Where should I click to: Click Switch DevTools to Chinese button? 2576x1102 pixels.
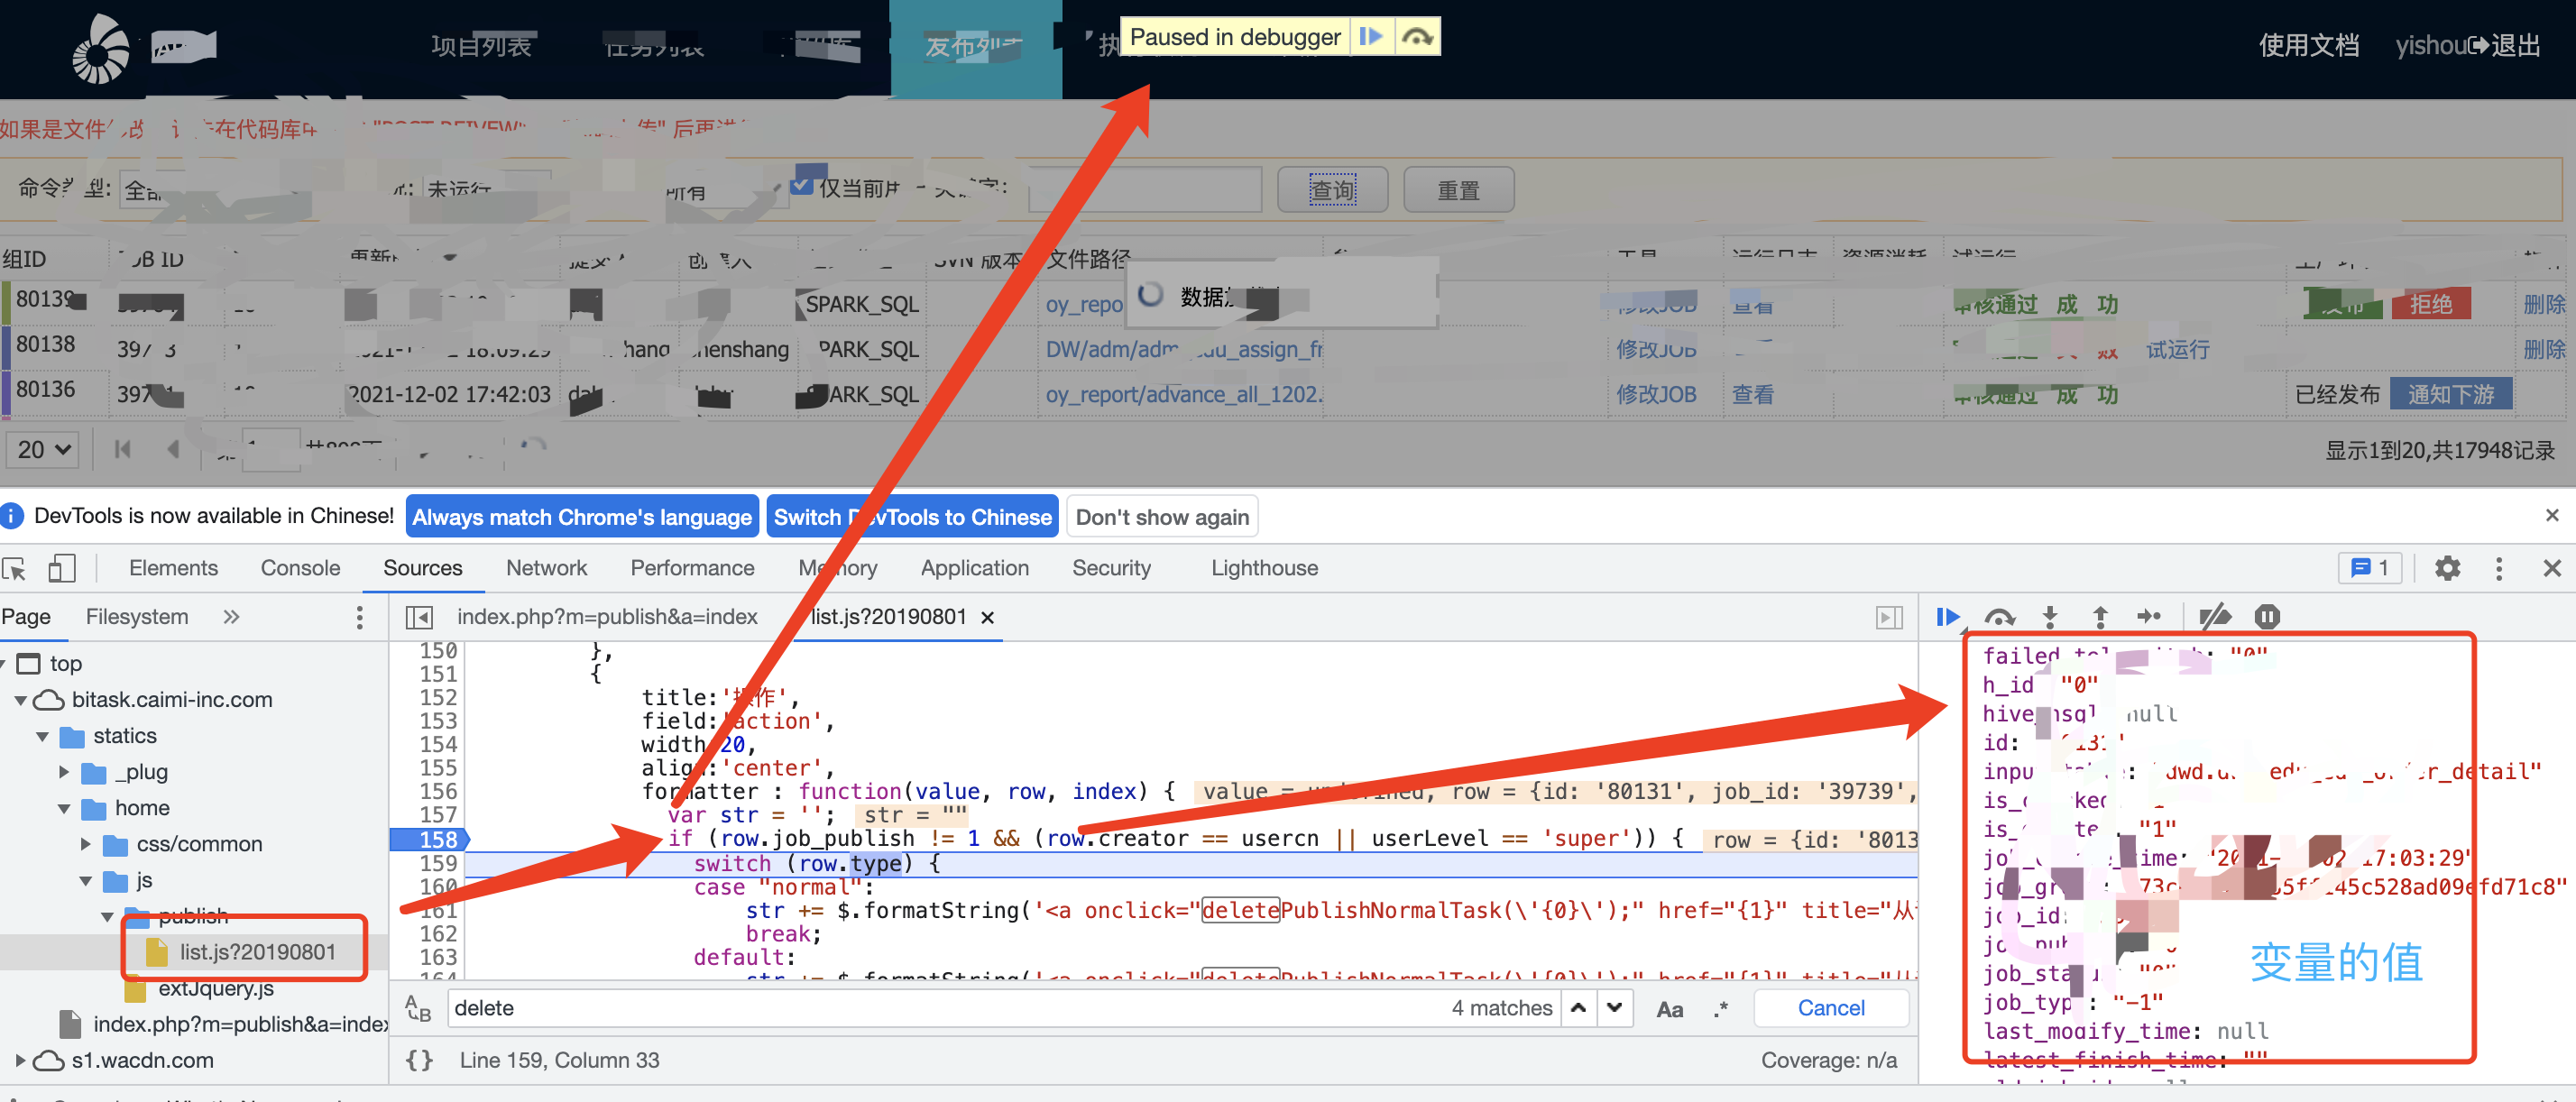[912, 517]
